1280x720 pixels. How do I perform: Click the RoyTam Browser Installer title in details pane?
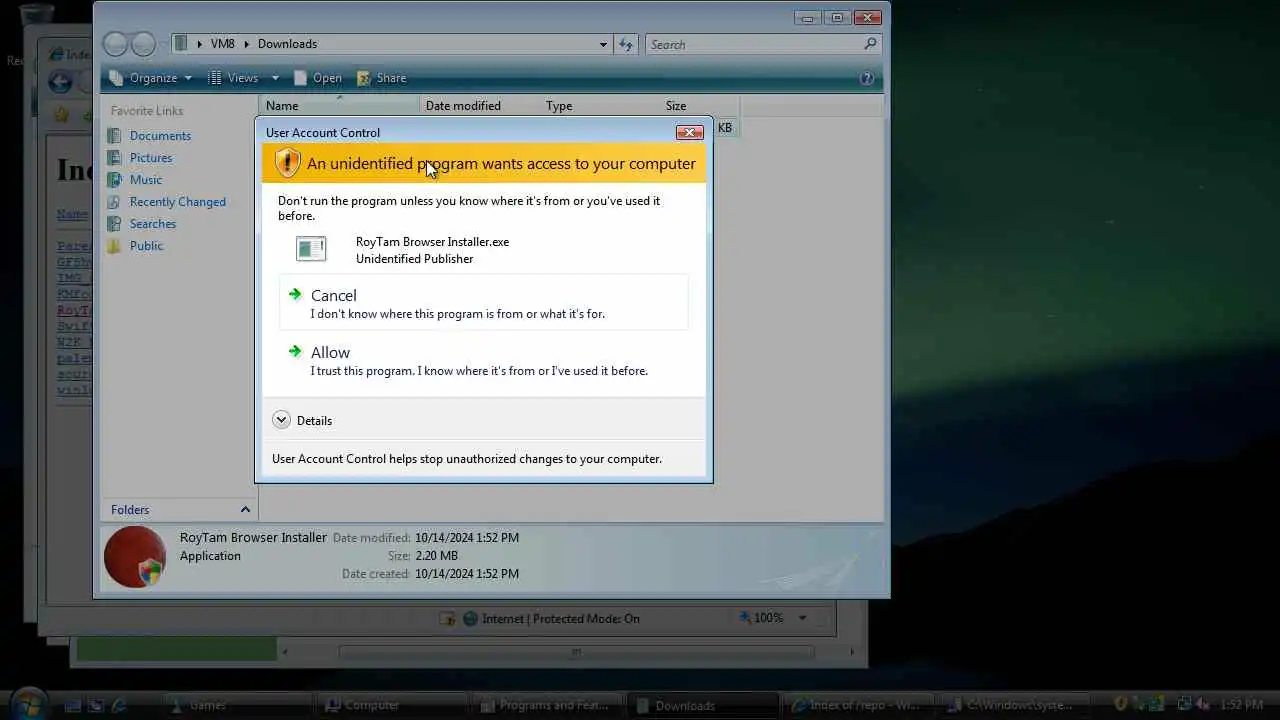(253, 538)
